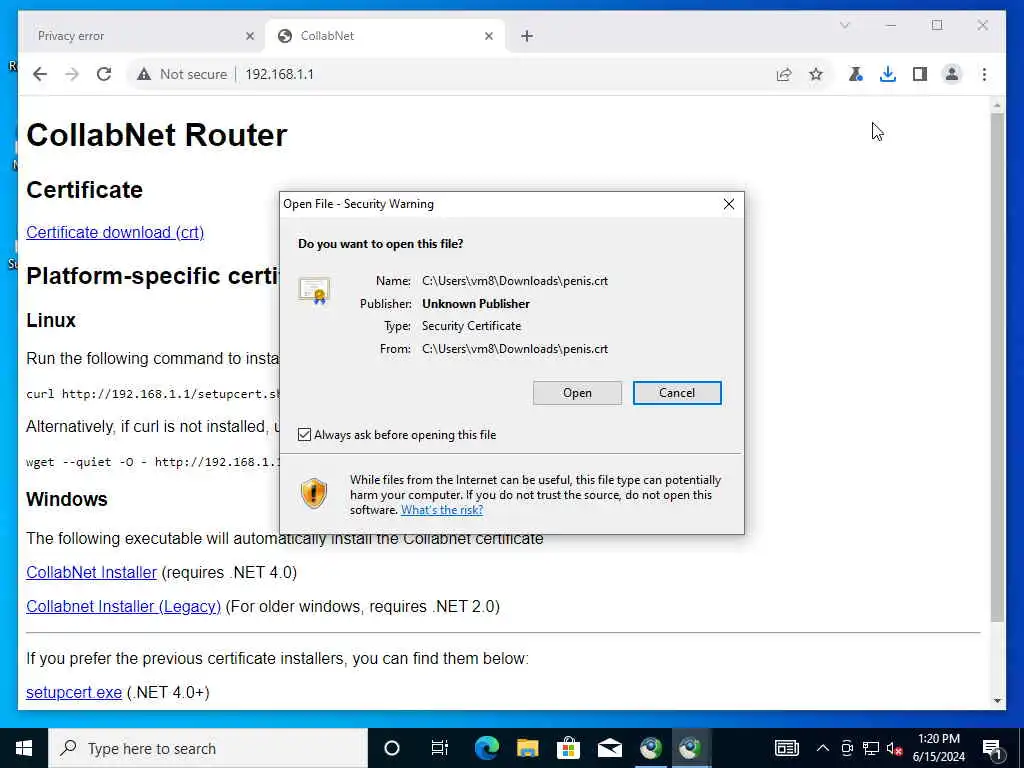
Task: Show hidden system tray icons chevron
Action: [823, 748]
